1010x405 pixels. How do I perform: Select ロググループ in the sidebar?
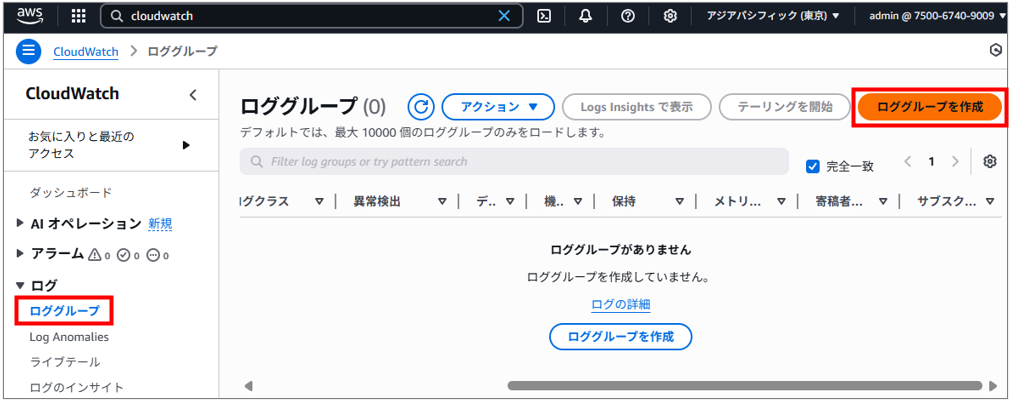pyautogui.click(x=65, y=311)
